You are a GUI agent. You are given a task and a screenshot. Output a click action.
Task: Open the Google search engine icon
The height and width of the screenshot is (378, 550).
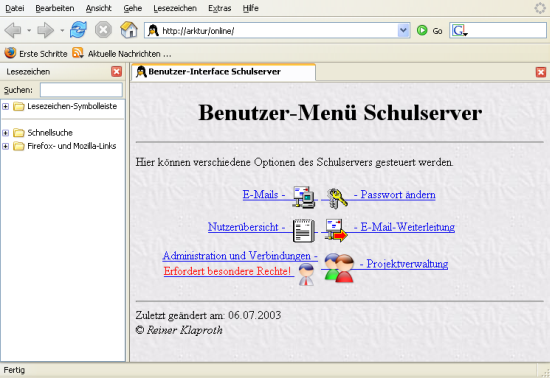pyautogui.click(x=460, y=31)
